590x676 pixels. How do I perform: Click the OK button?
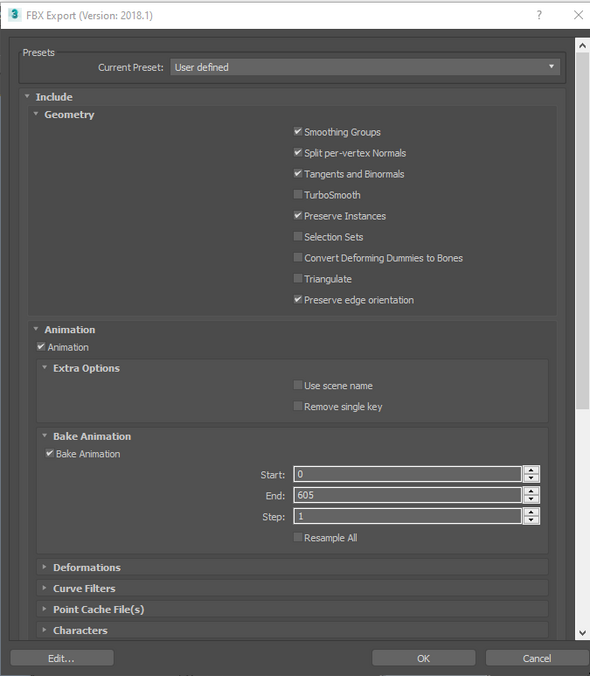(423, 658)
